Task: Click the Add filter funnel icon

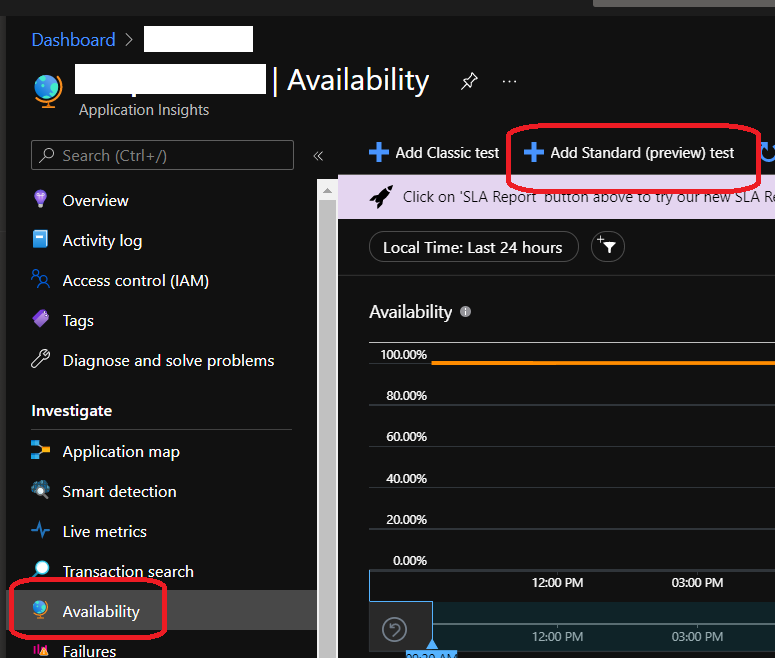Action: point(607,247)
